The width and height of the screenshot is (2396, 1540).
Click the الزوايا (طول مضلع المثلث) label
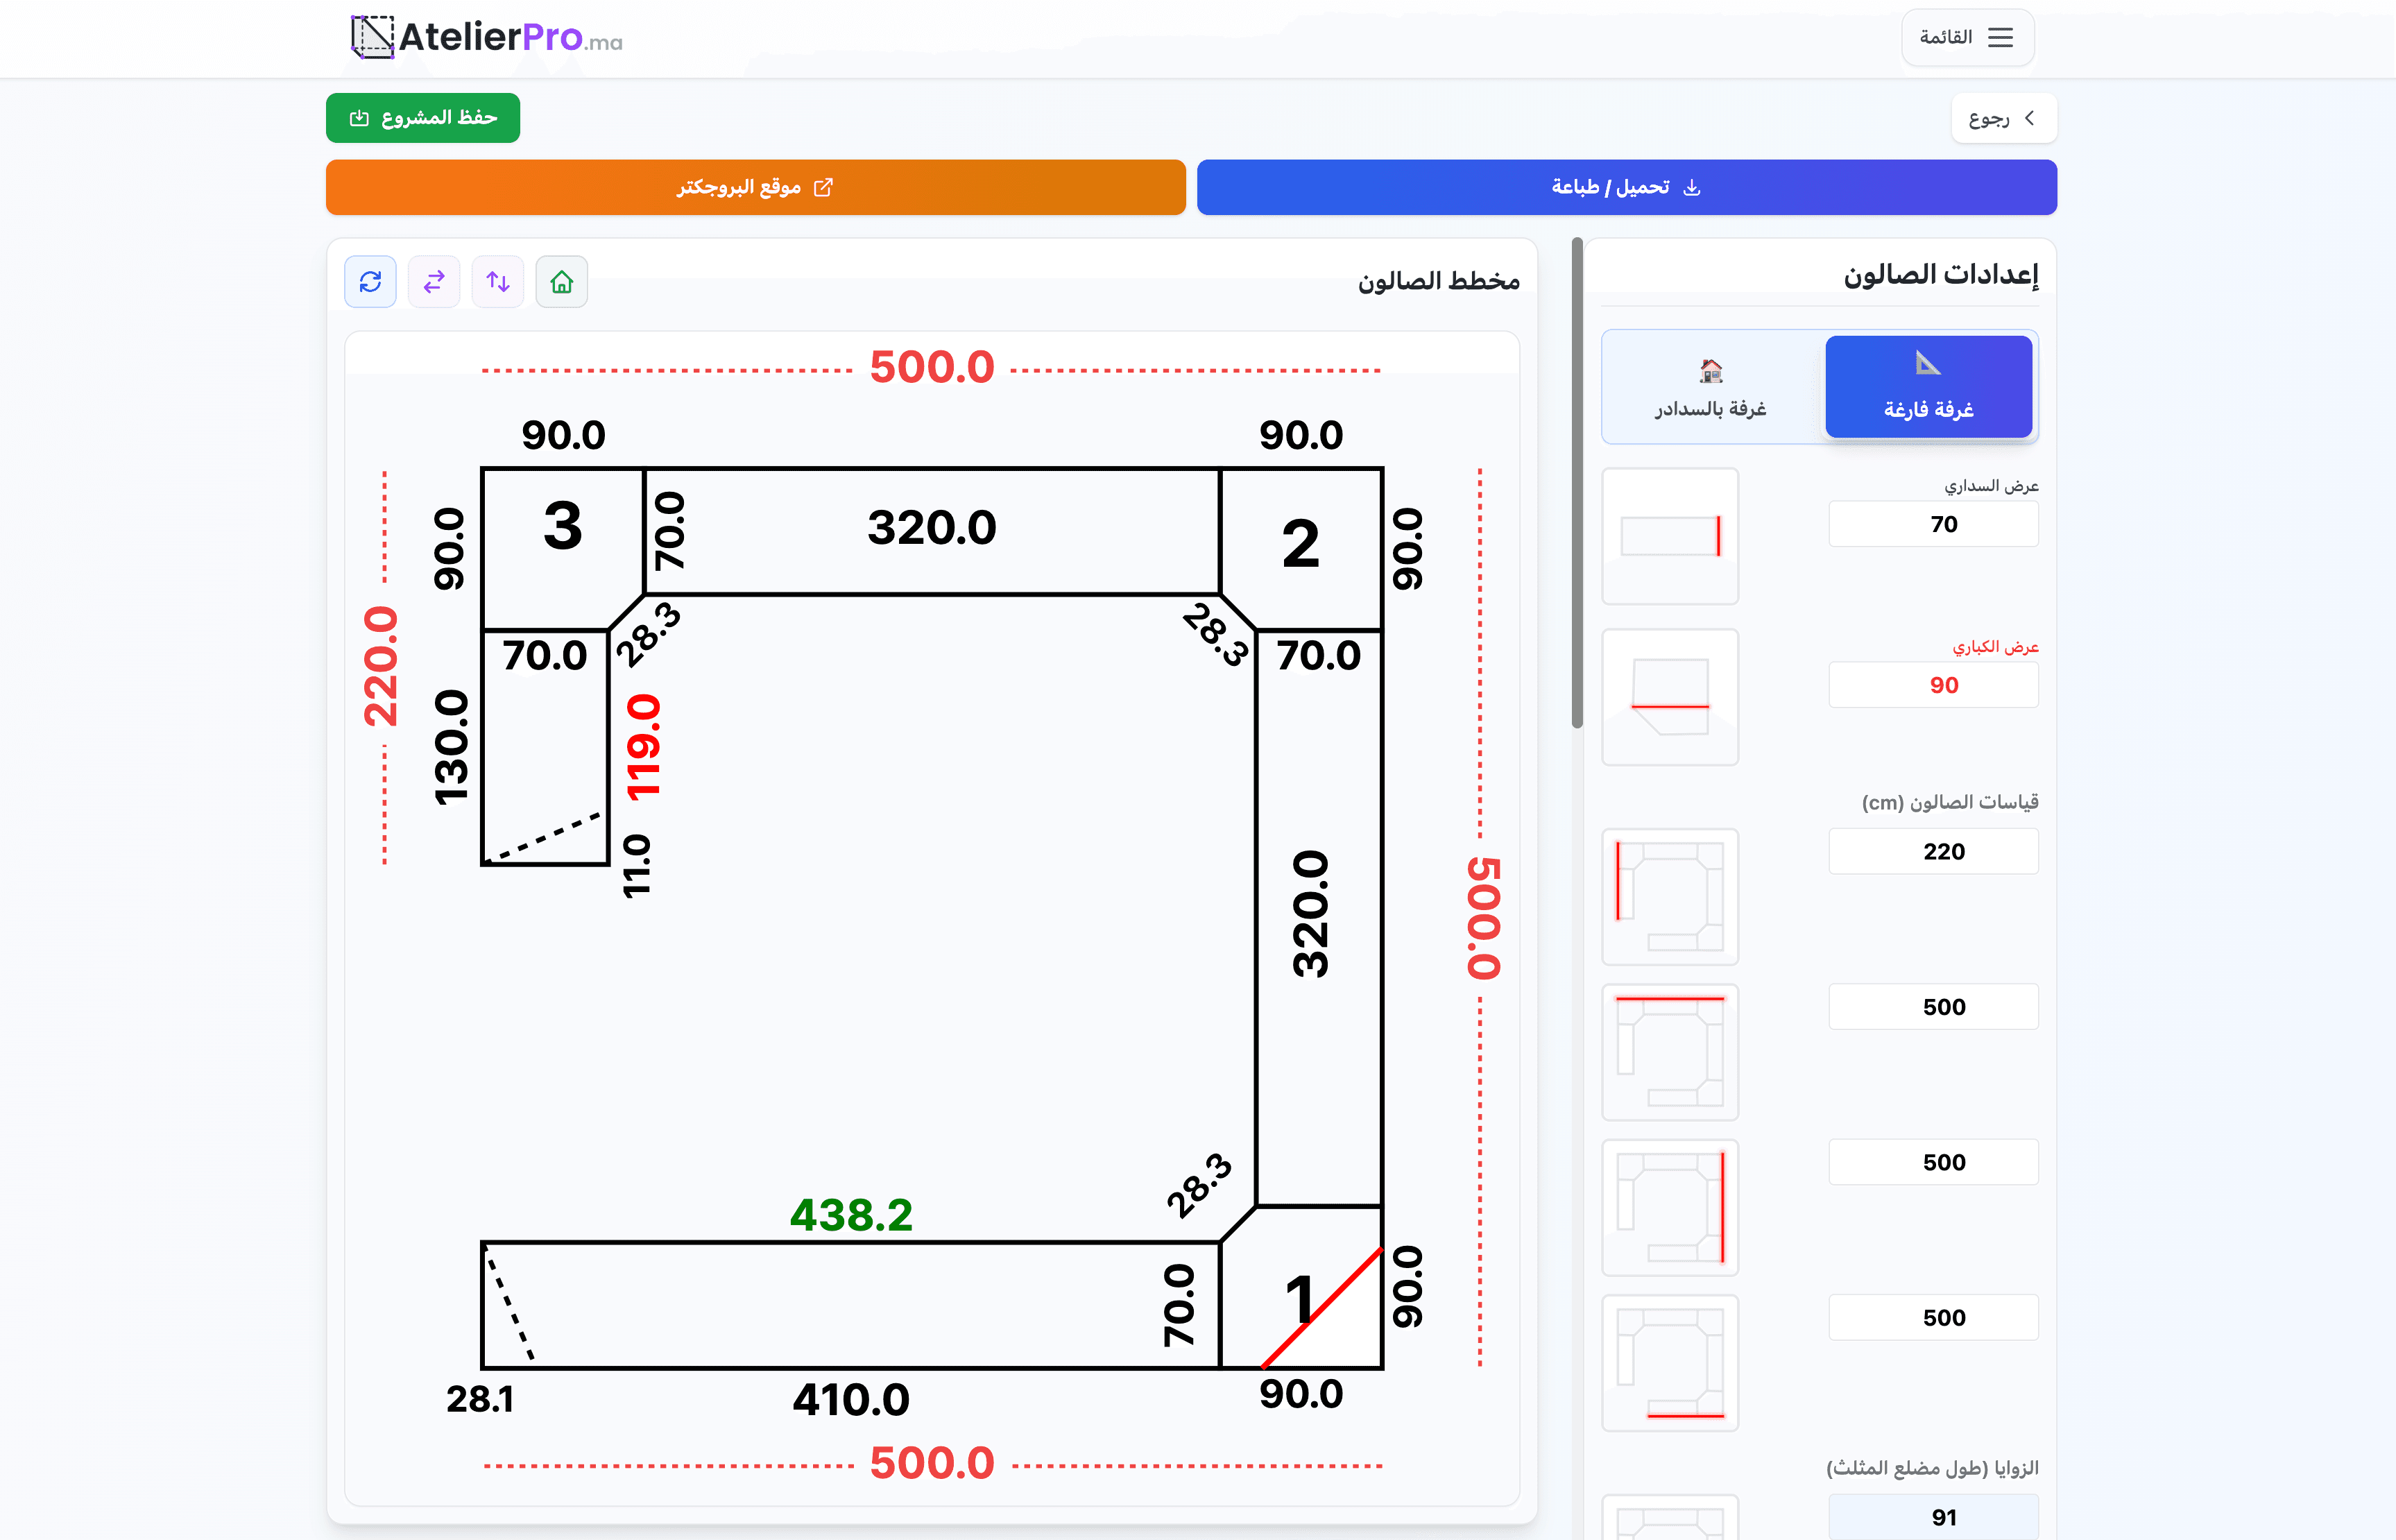pos(1932,1468)
